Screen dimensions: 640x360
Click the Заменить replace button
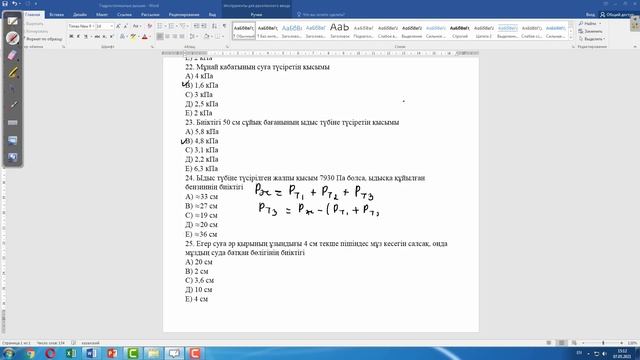click(x=591, y=31)
